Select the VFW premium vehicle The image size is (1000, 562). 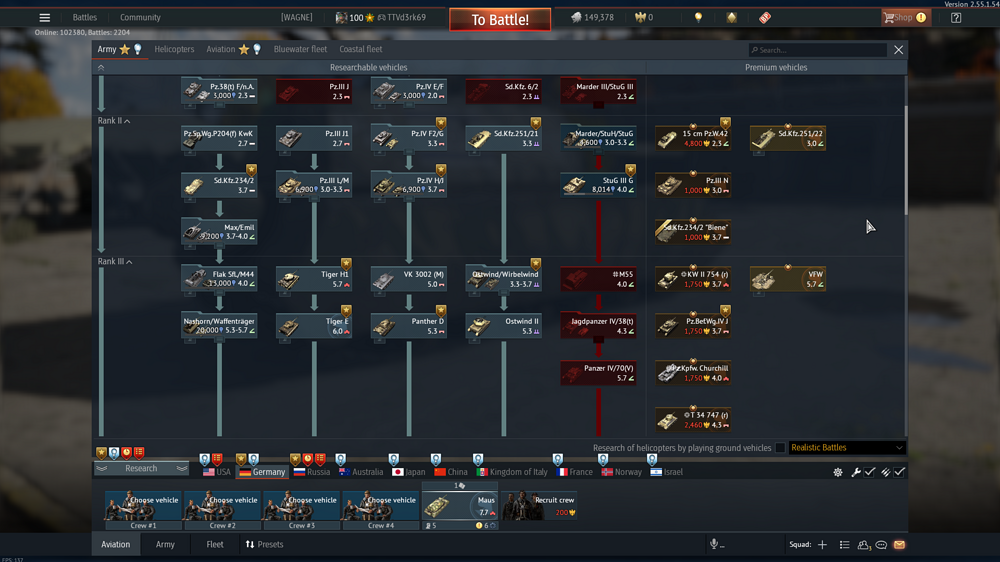788,279
